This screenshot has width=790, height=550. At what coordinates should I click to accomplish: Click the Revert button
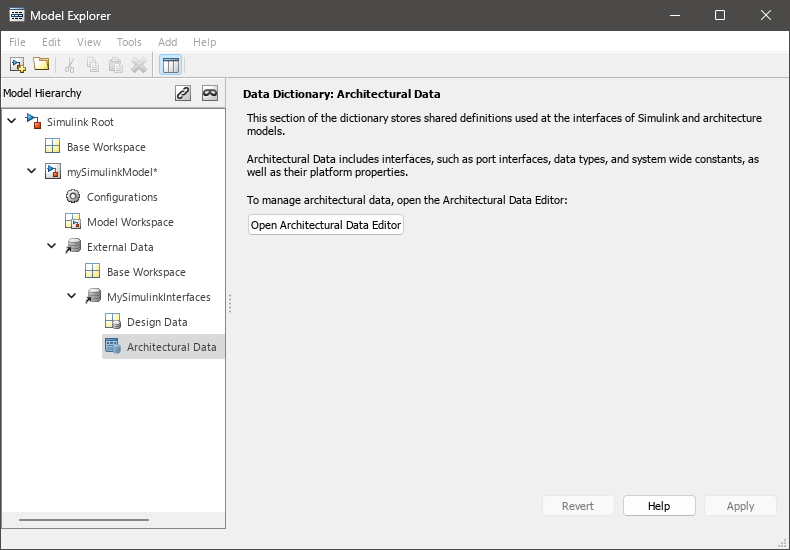coord(578,506)
